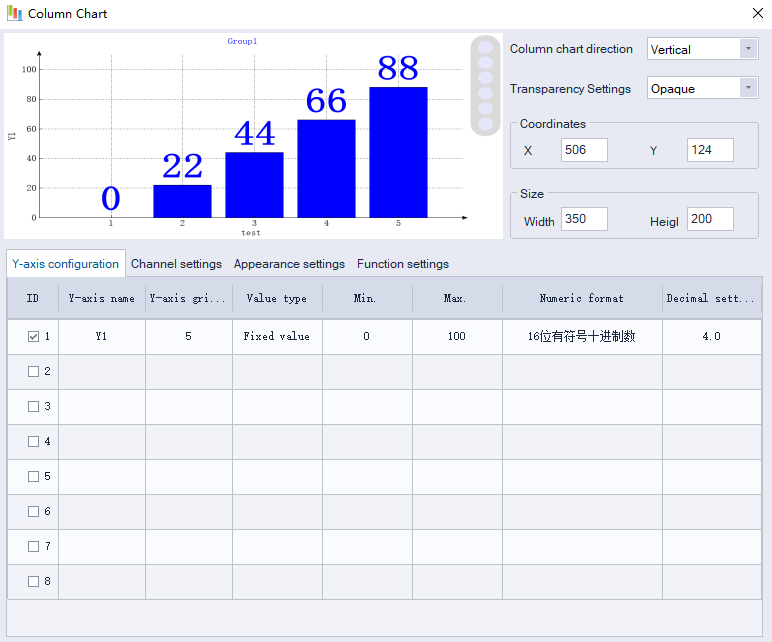Click the 'test' x-axis label
Screen dimensions: 772x642
coord(251,233)
